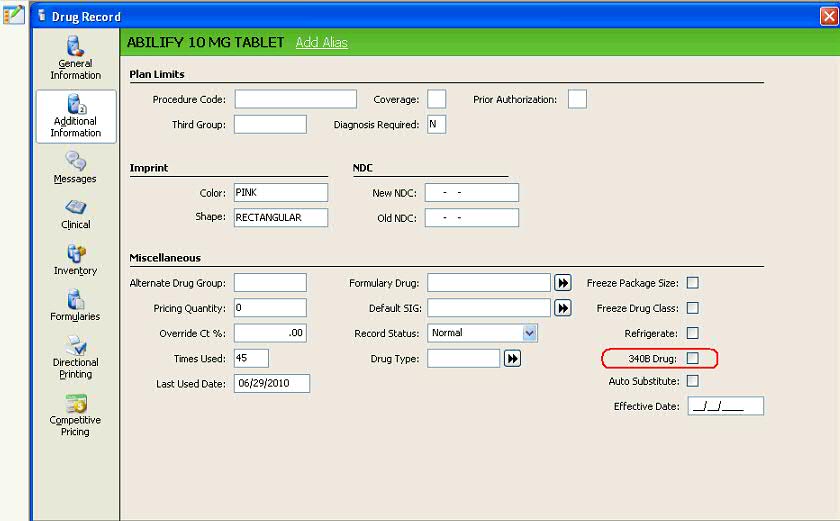The width and height of the screenshot is (840, 521).
Task: Open Directional Printing sidebar icon
Action: [76, 345]
